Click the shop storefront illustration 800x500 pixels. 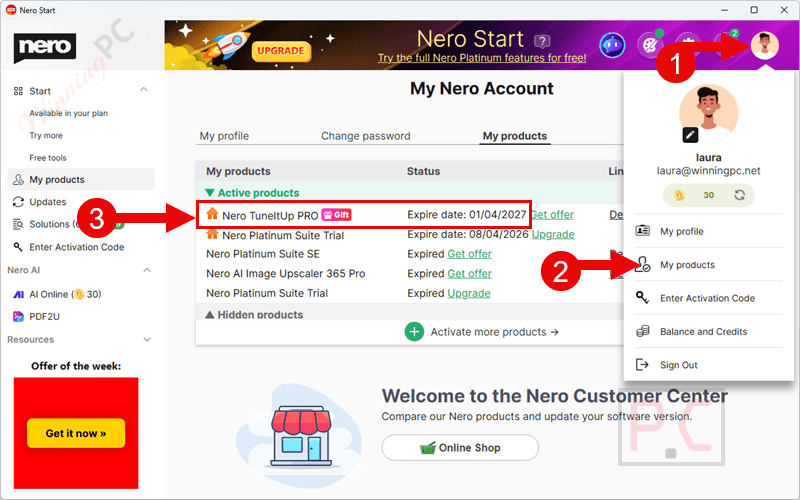coord(301,436)
